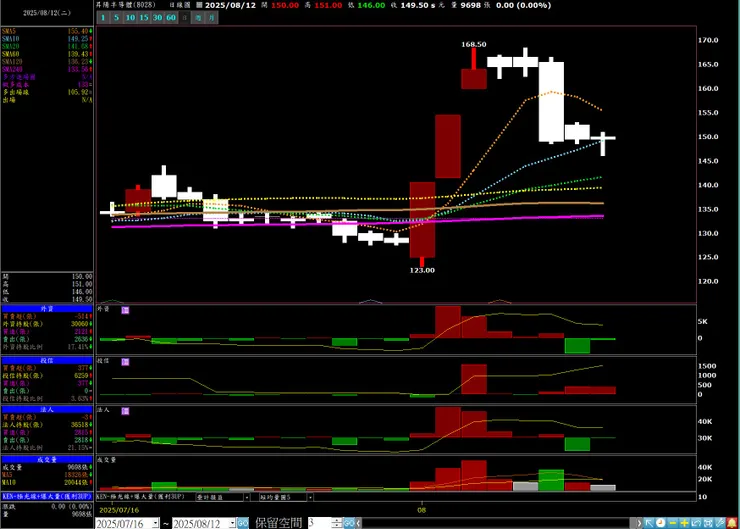Viewport: 740px width, 529px height.
Task: Click the SMA120 row in the legend
Action: (47, 61)
